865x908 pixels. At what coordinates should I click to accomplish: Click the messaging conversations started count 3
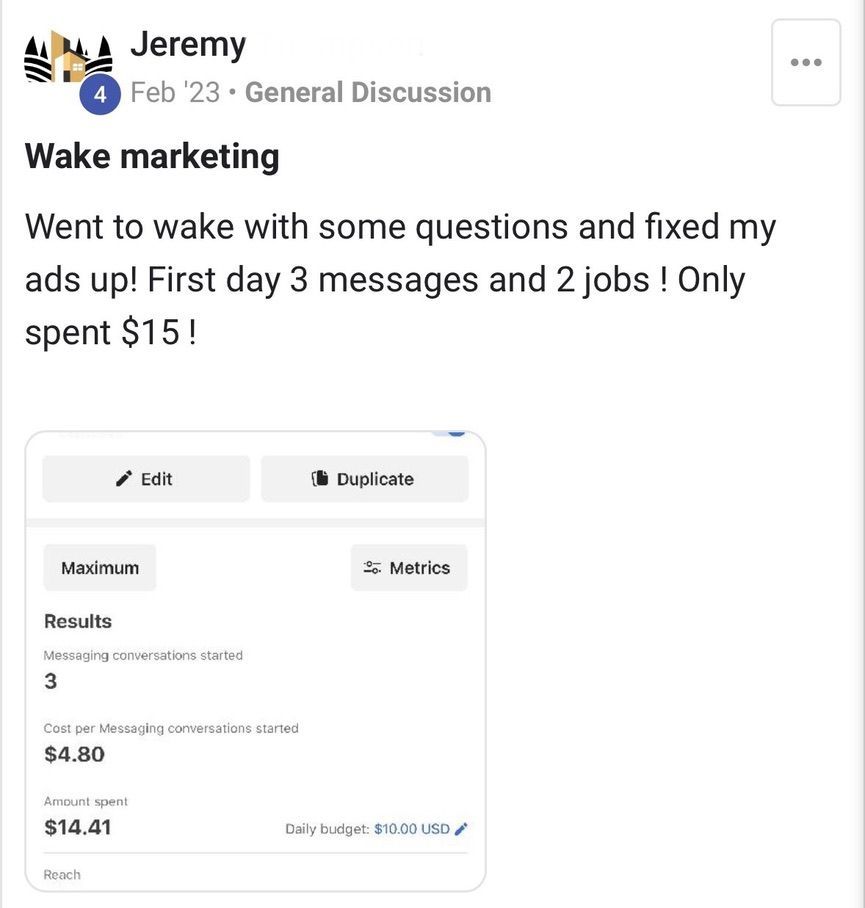51,682
